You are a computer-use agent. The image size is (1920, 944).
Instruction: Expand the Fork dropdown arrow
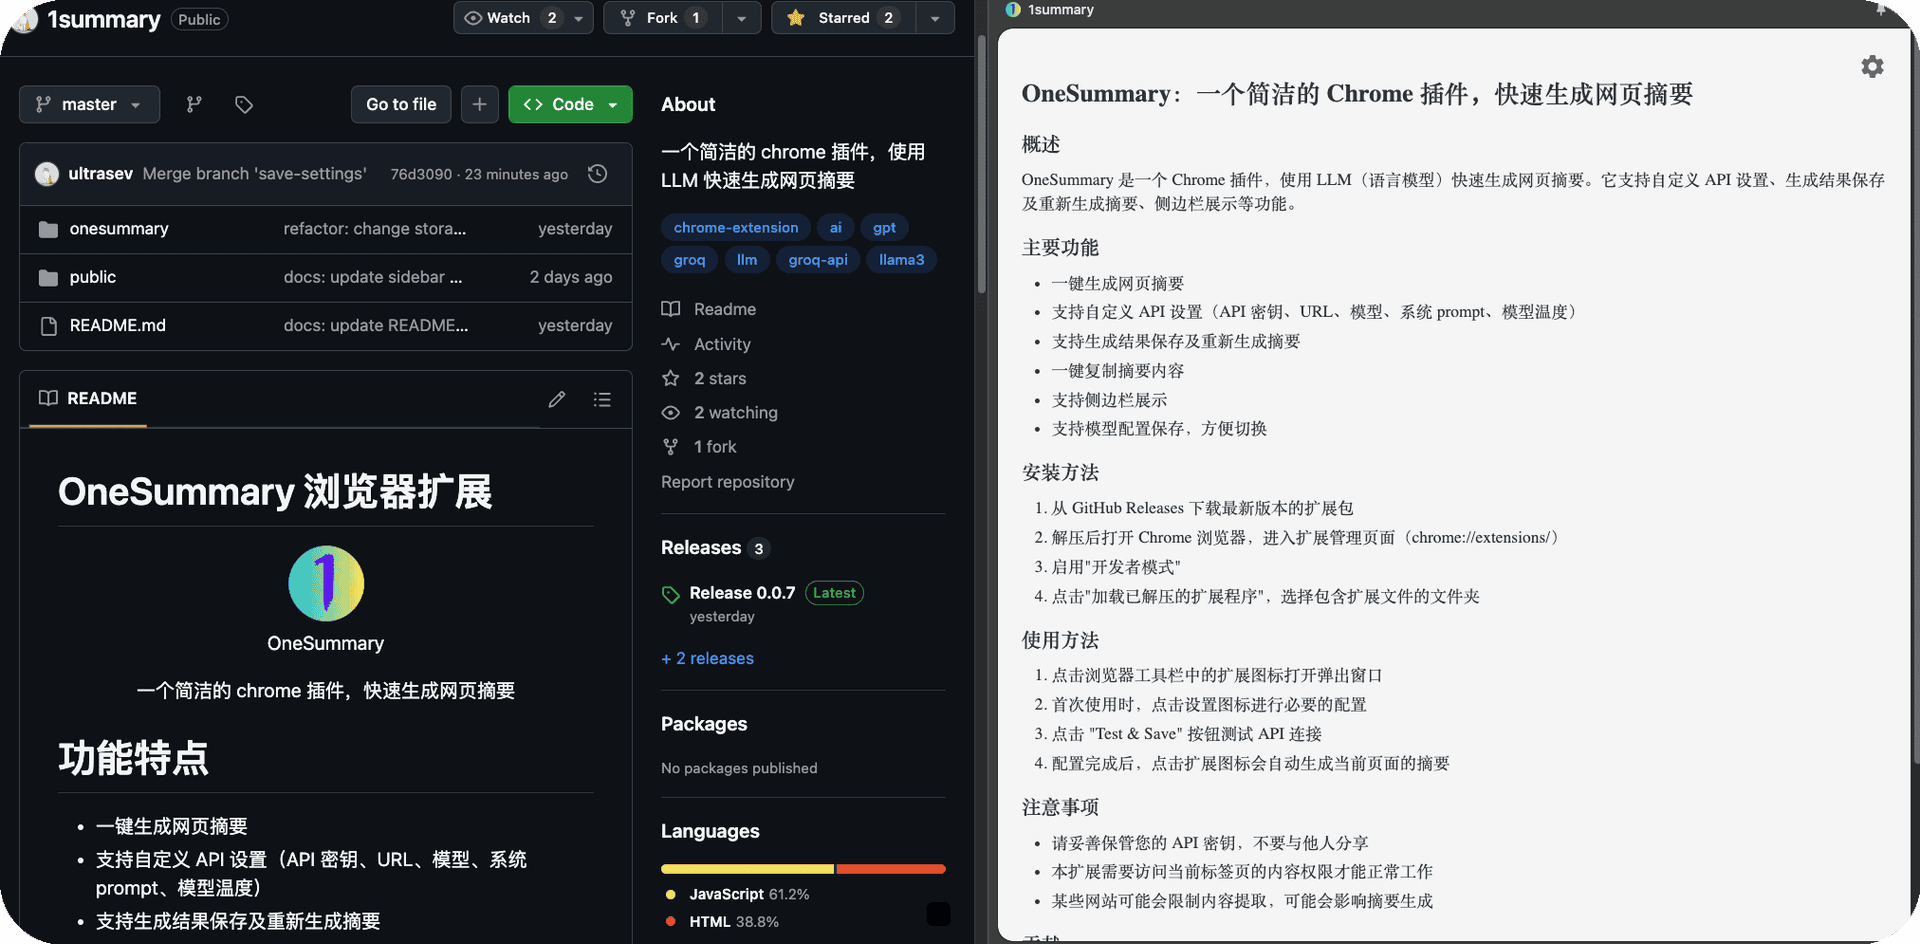click(x=741, y=18)
